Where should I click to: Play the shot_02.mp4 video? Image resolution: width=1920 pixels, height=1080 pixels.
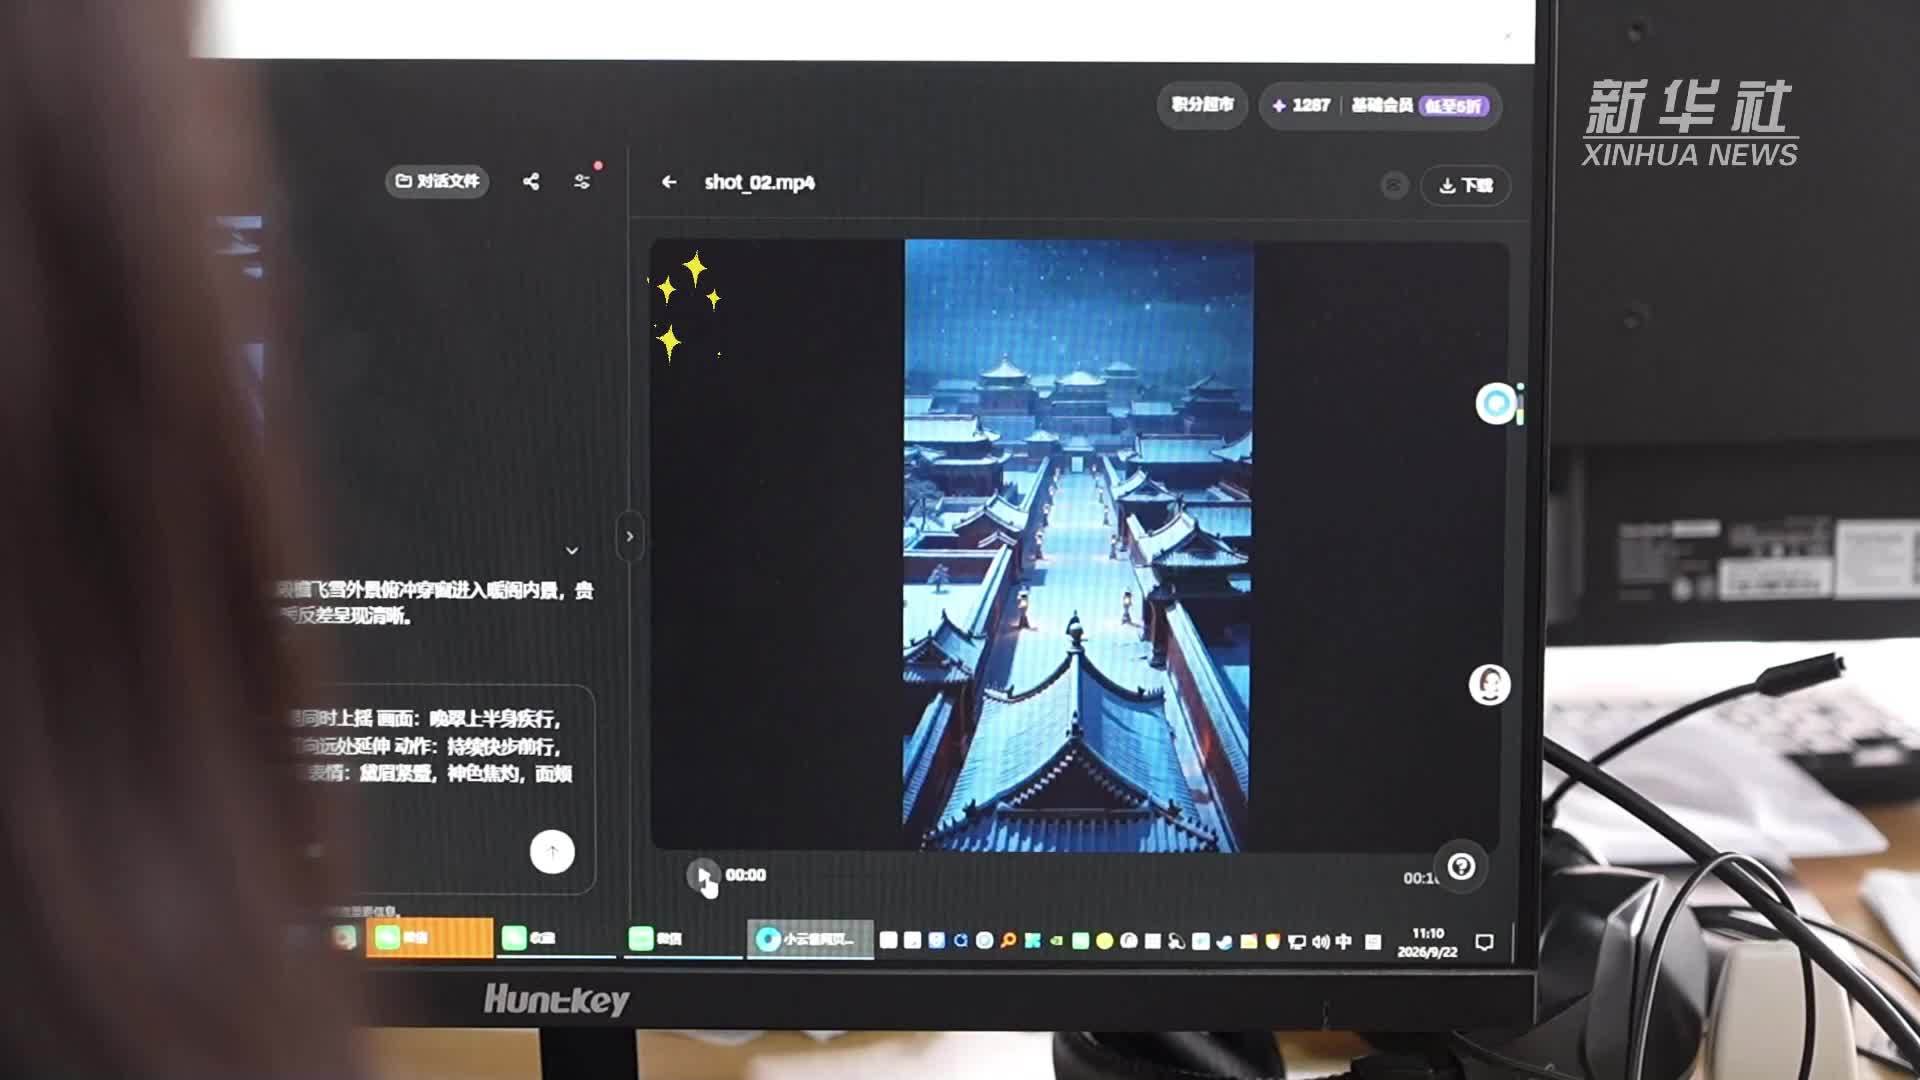coord(702,875)
